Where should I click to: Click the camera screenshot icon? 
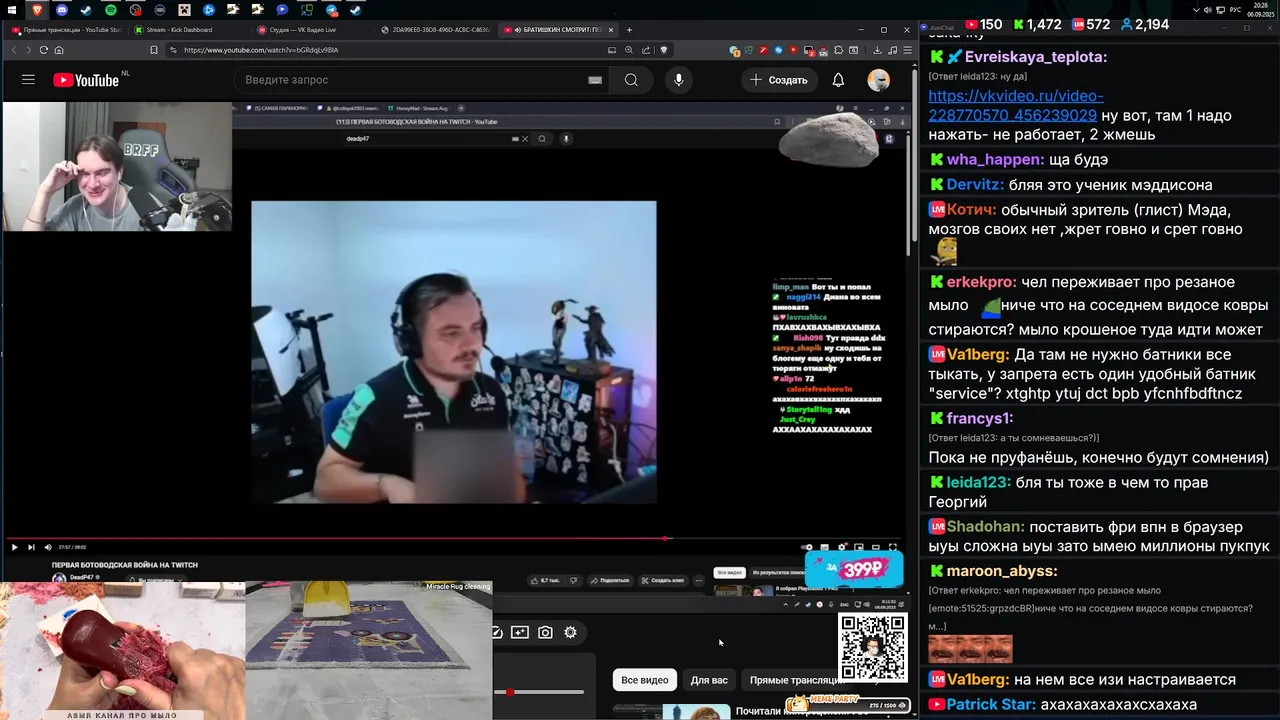coord(545,632)
